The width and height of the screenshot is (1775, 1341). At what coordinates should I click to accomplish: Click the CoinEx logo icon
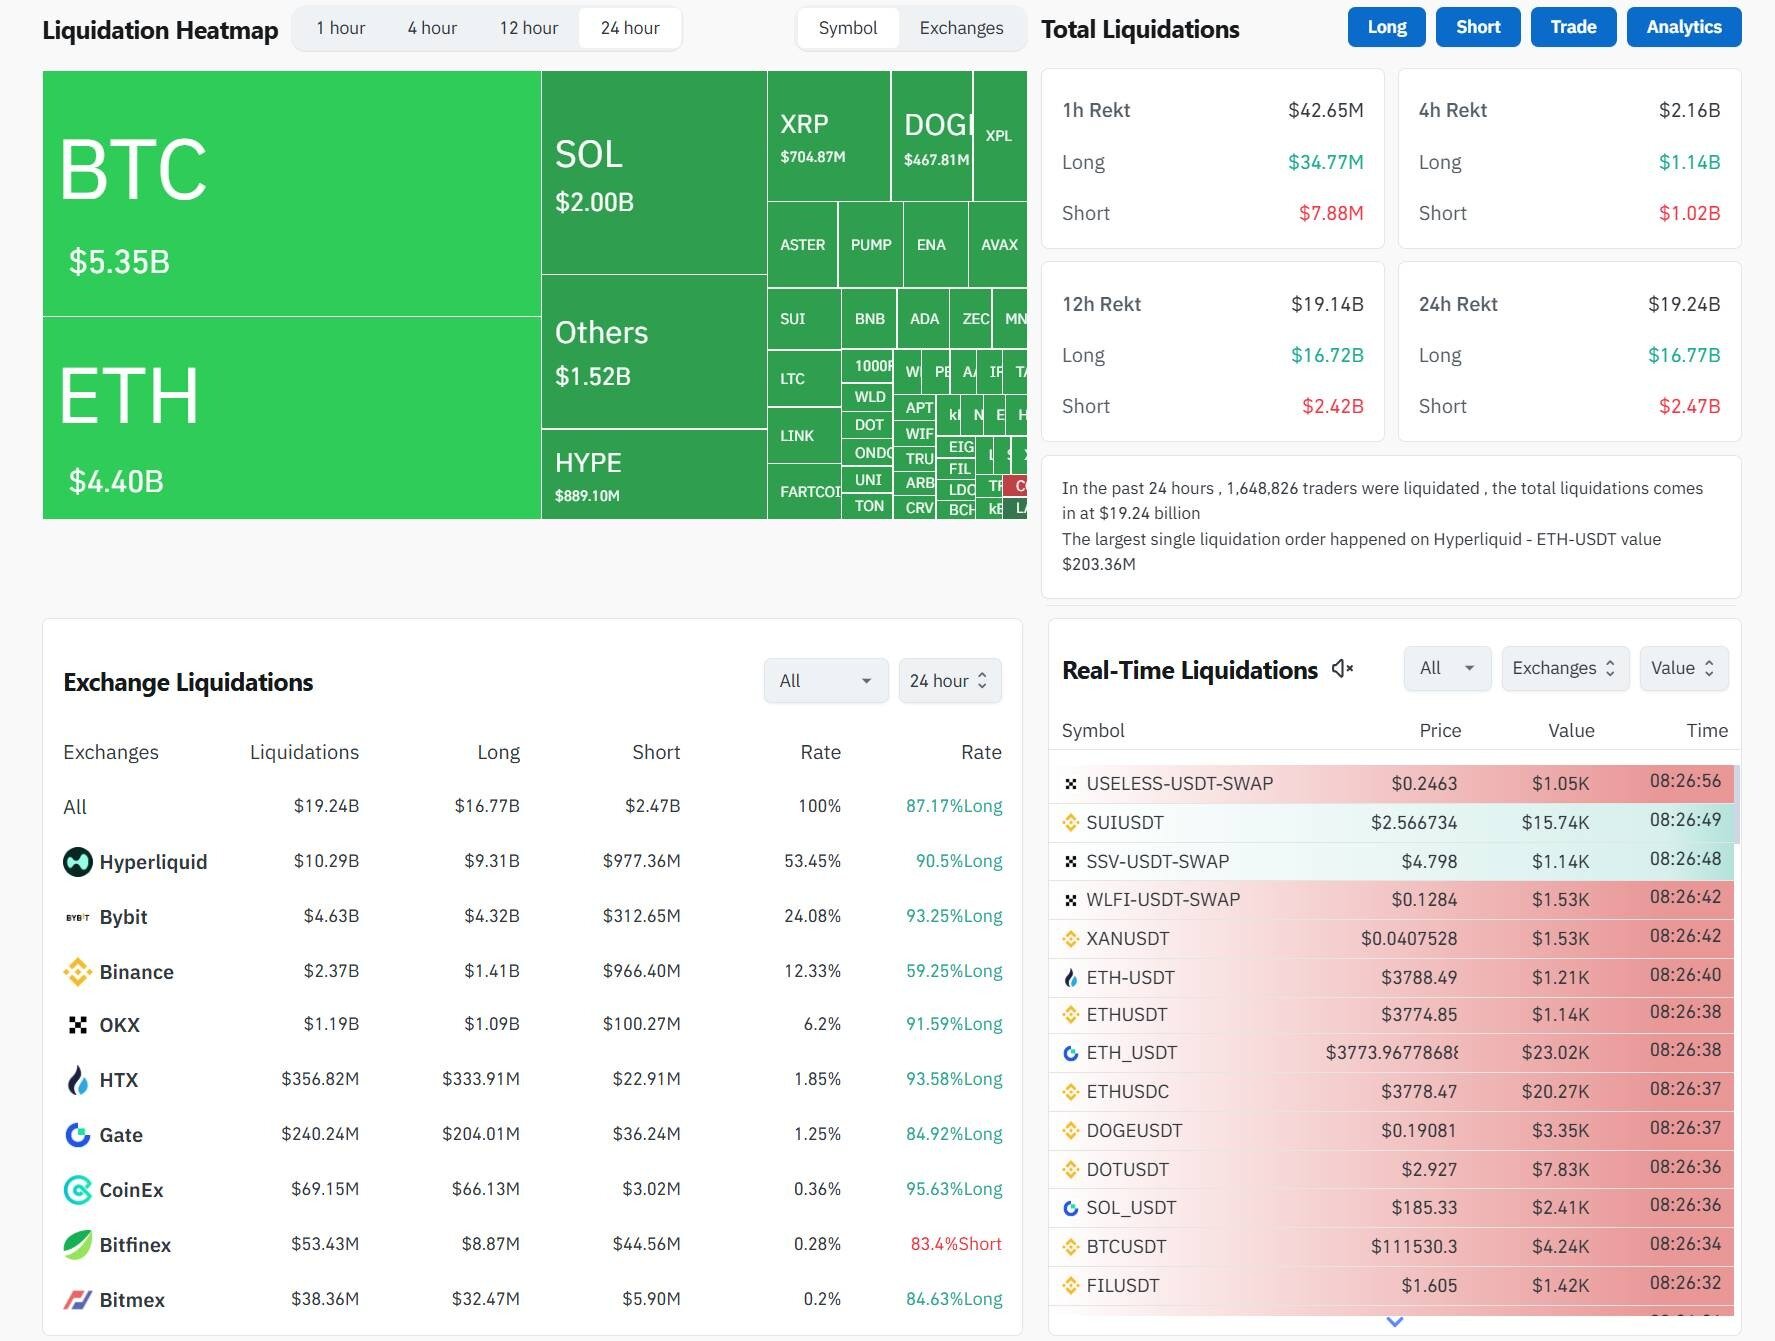[x=77, y=1190]
